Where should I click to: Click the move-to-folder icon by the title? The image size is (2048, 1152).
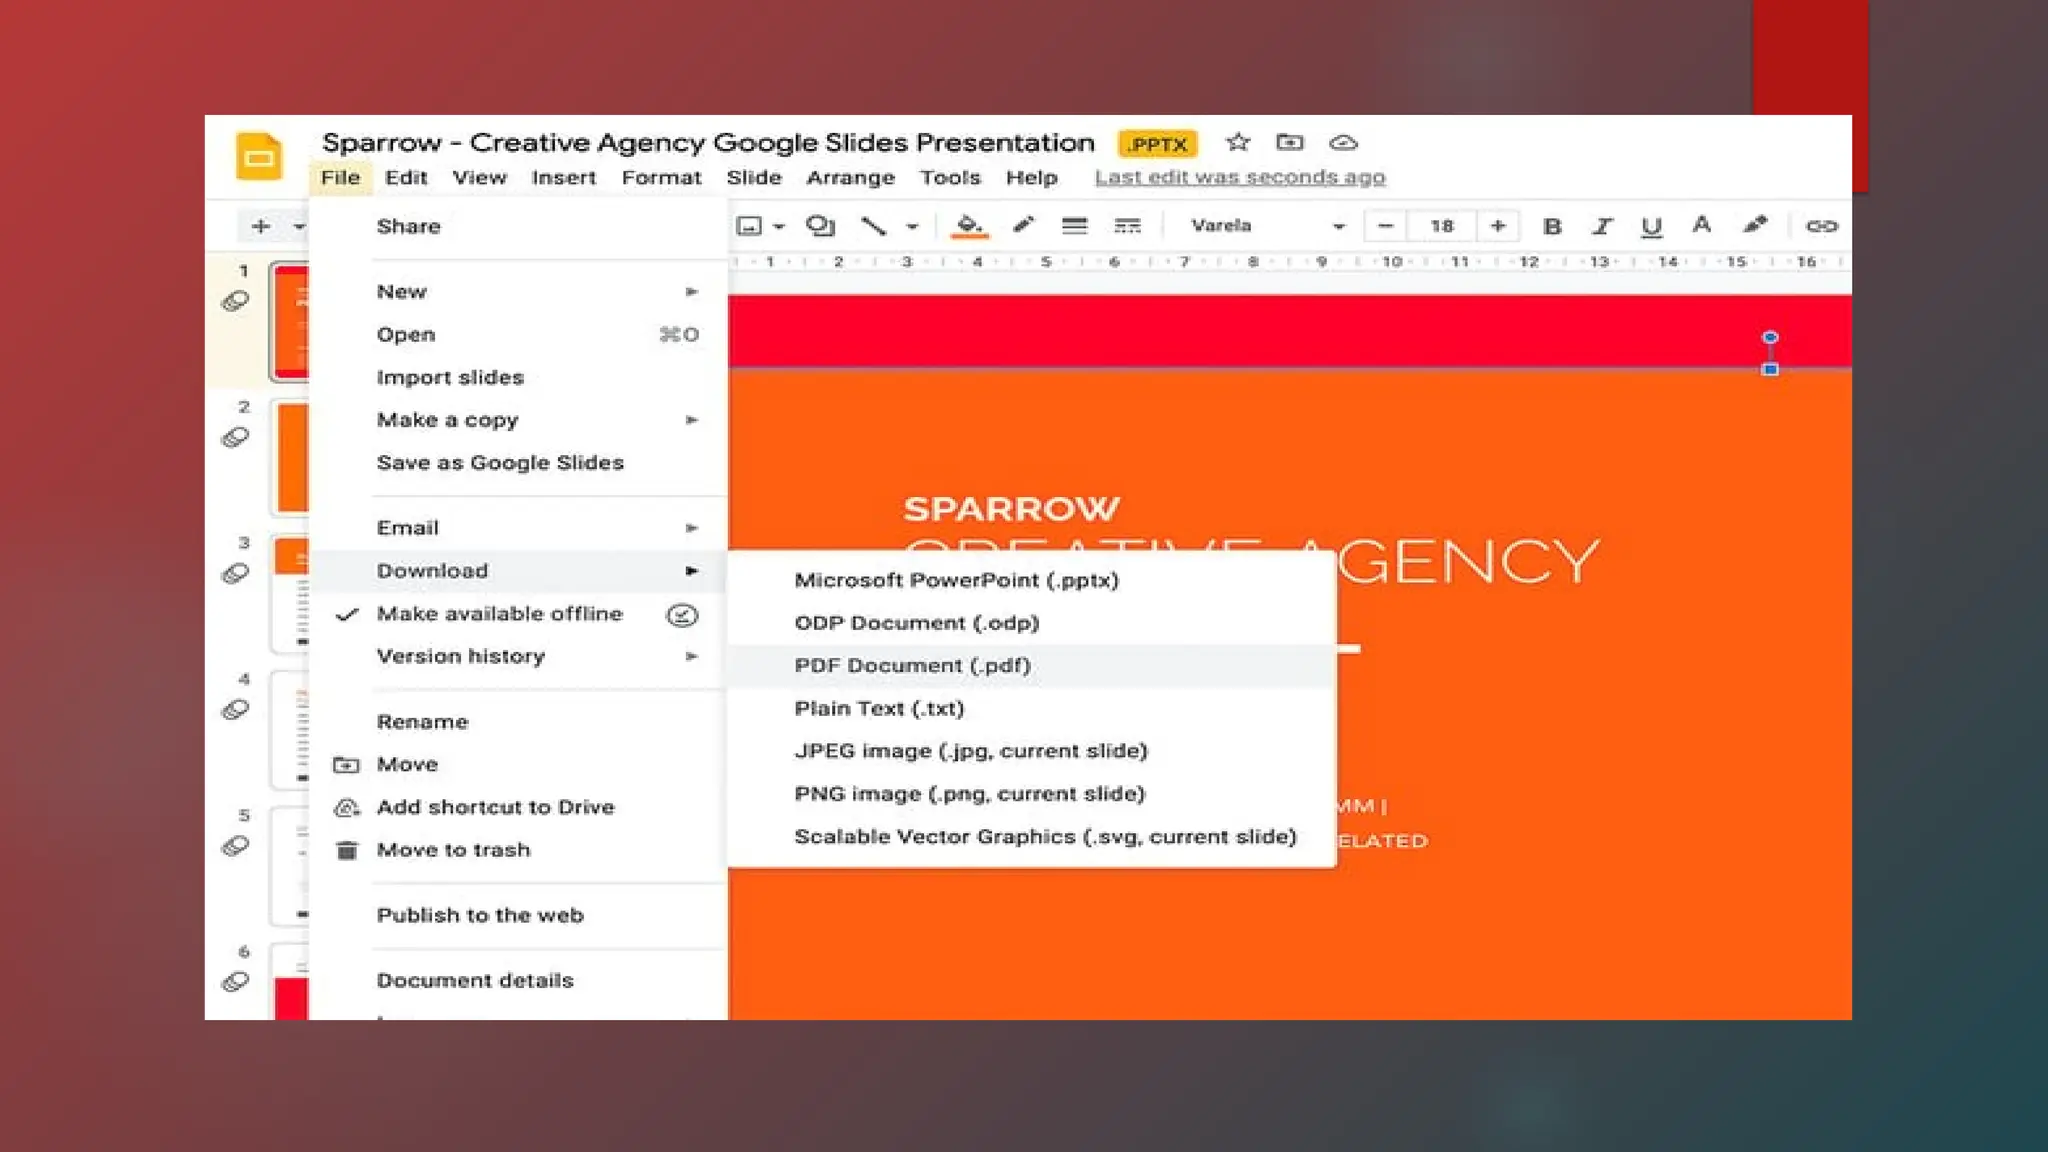[x=1290, y=142]
